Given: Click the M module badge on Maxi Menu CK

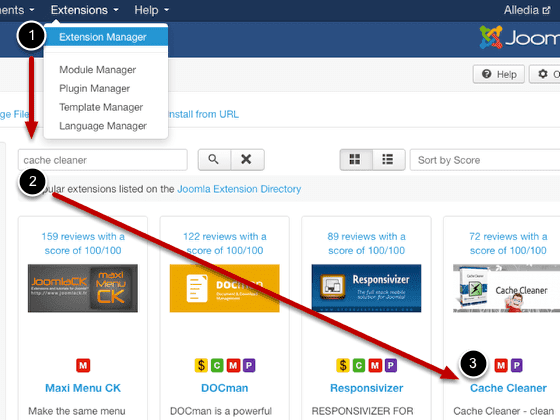Looking at the screenshot, I should pos(83,365).
